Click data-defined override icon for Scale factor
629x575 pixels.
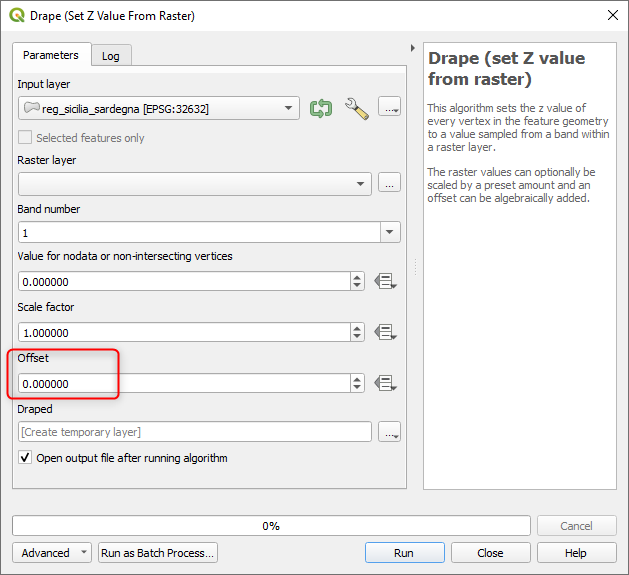pyautogui.click(x=386, y=332)
